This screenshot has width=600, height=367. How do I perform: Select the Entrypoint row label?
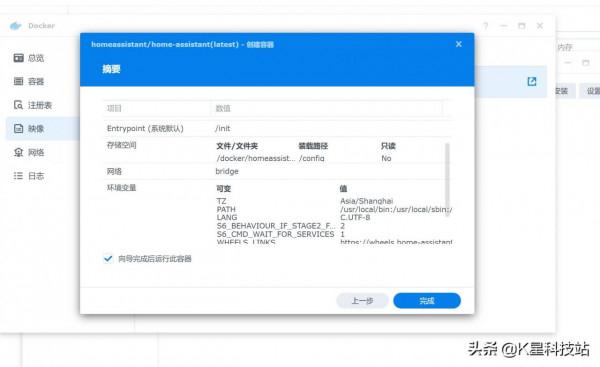coord(145,129)
